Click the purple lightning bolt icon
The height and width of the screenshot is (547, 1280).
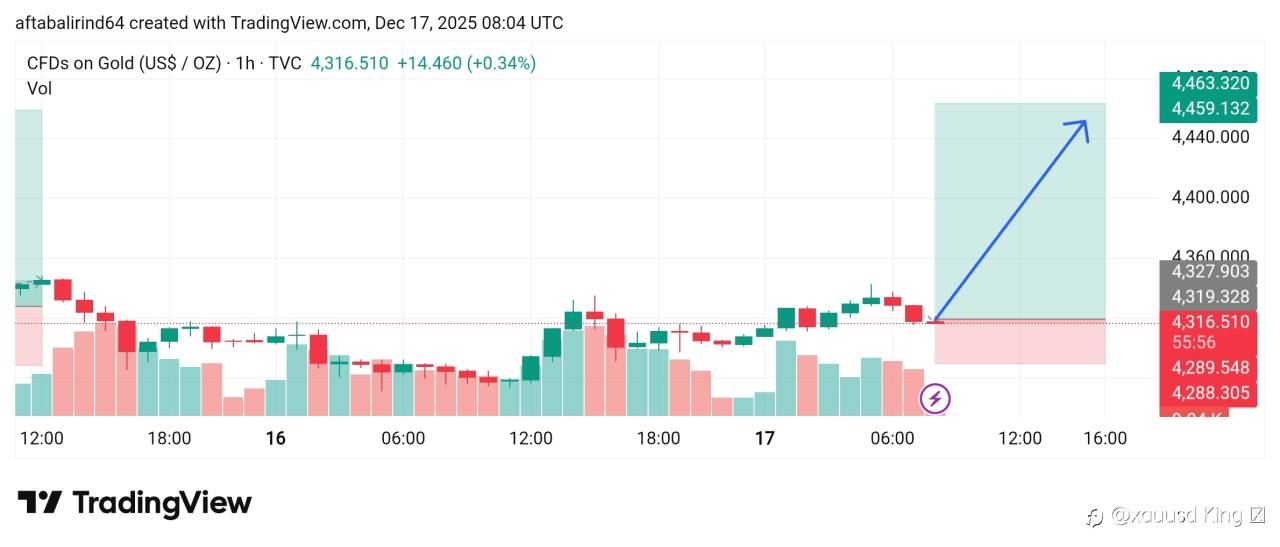[935, 399]
